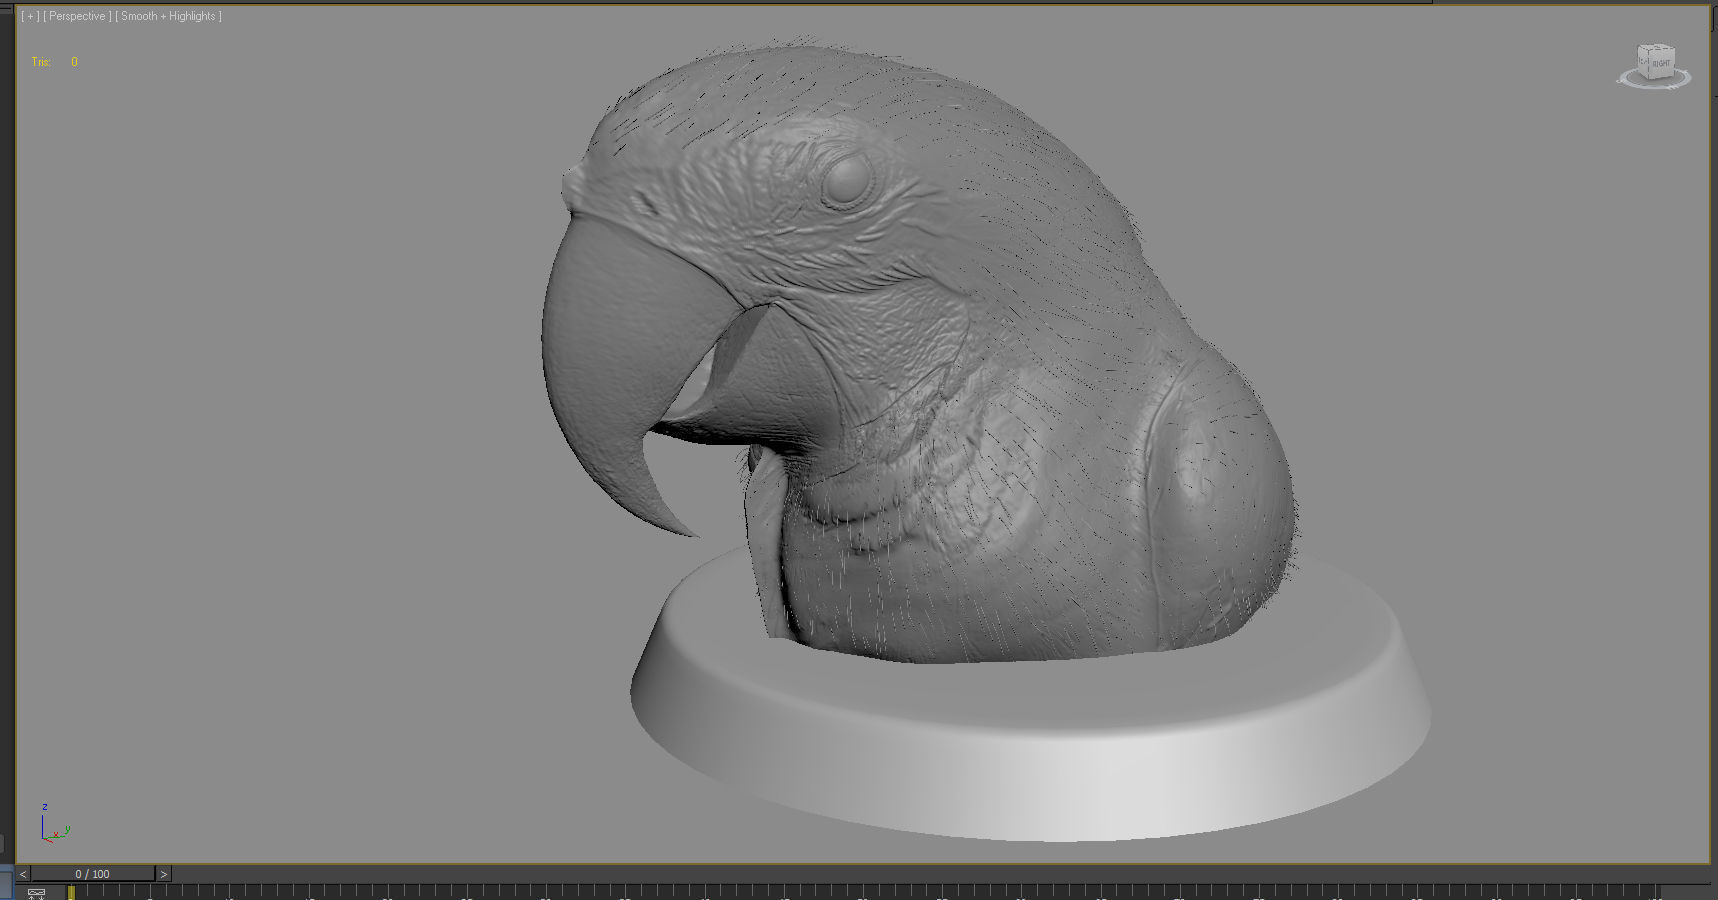The image size is (1718, 900).
Task: Click the ViewCube in the viewport corner
Action: pos(1655,66)
